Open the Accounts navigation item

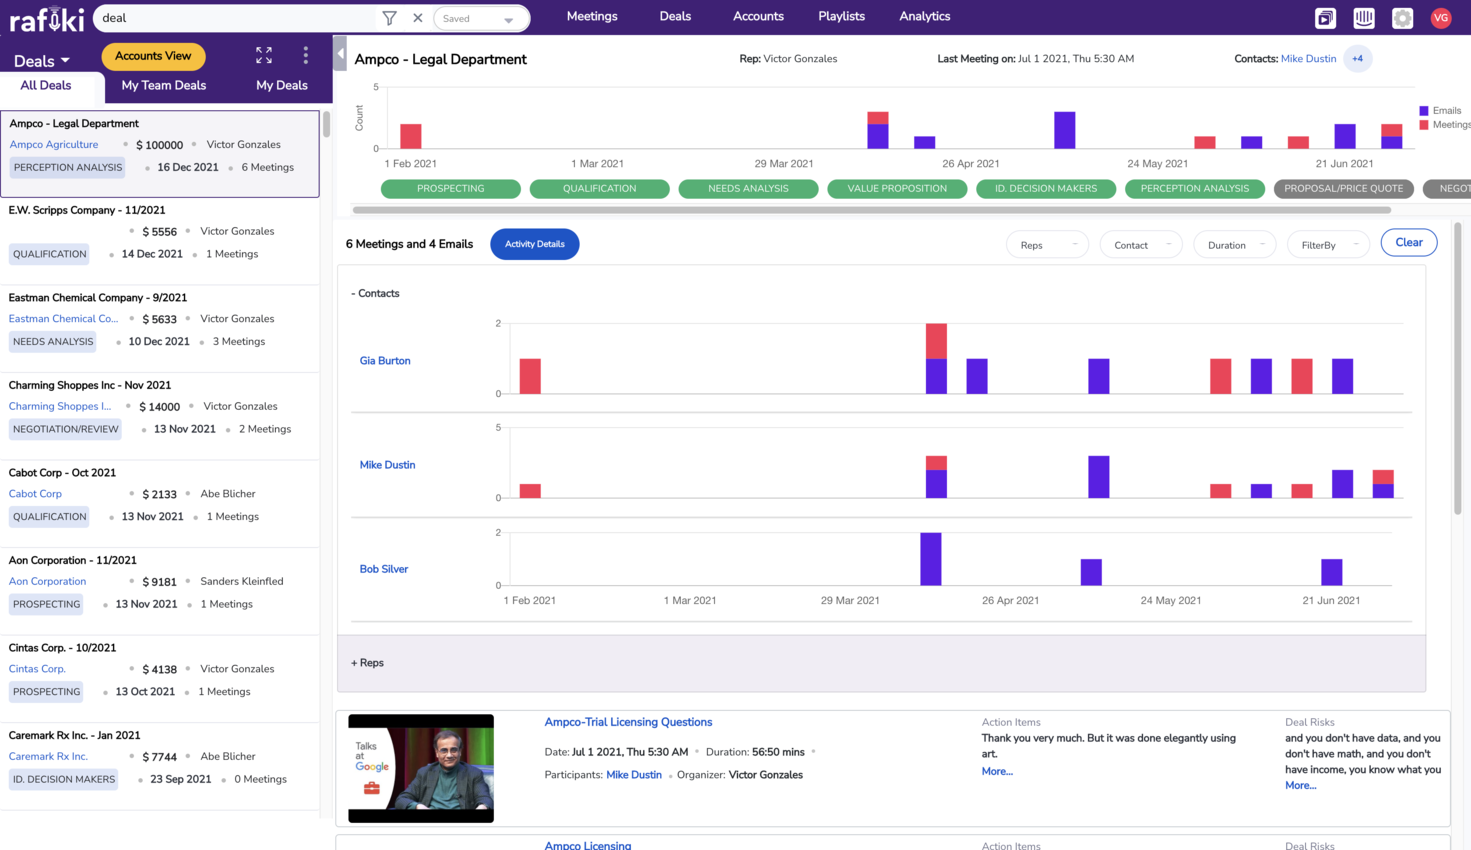pyautogui.click(x=758, y=17)
